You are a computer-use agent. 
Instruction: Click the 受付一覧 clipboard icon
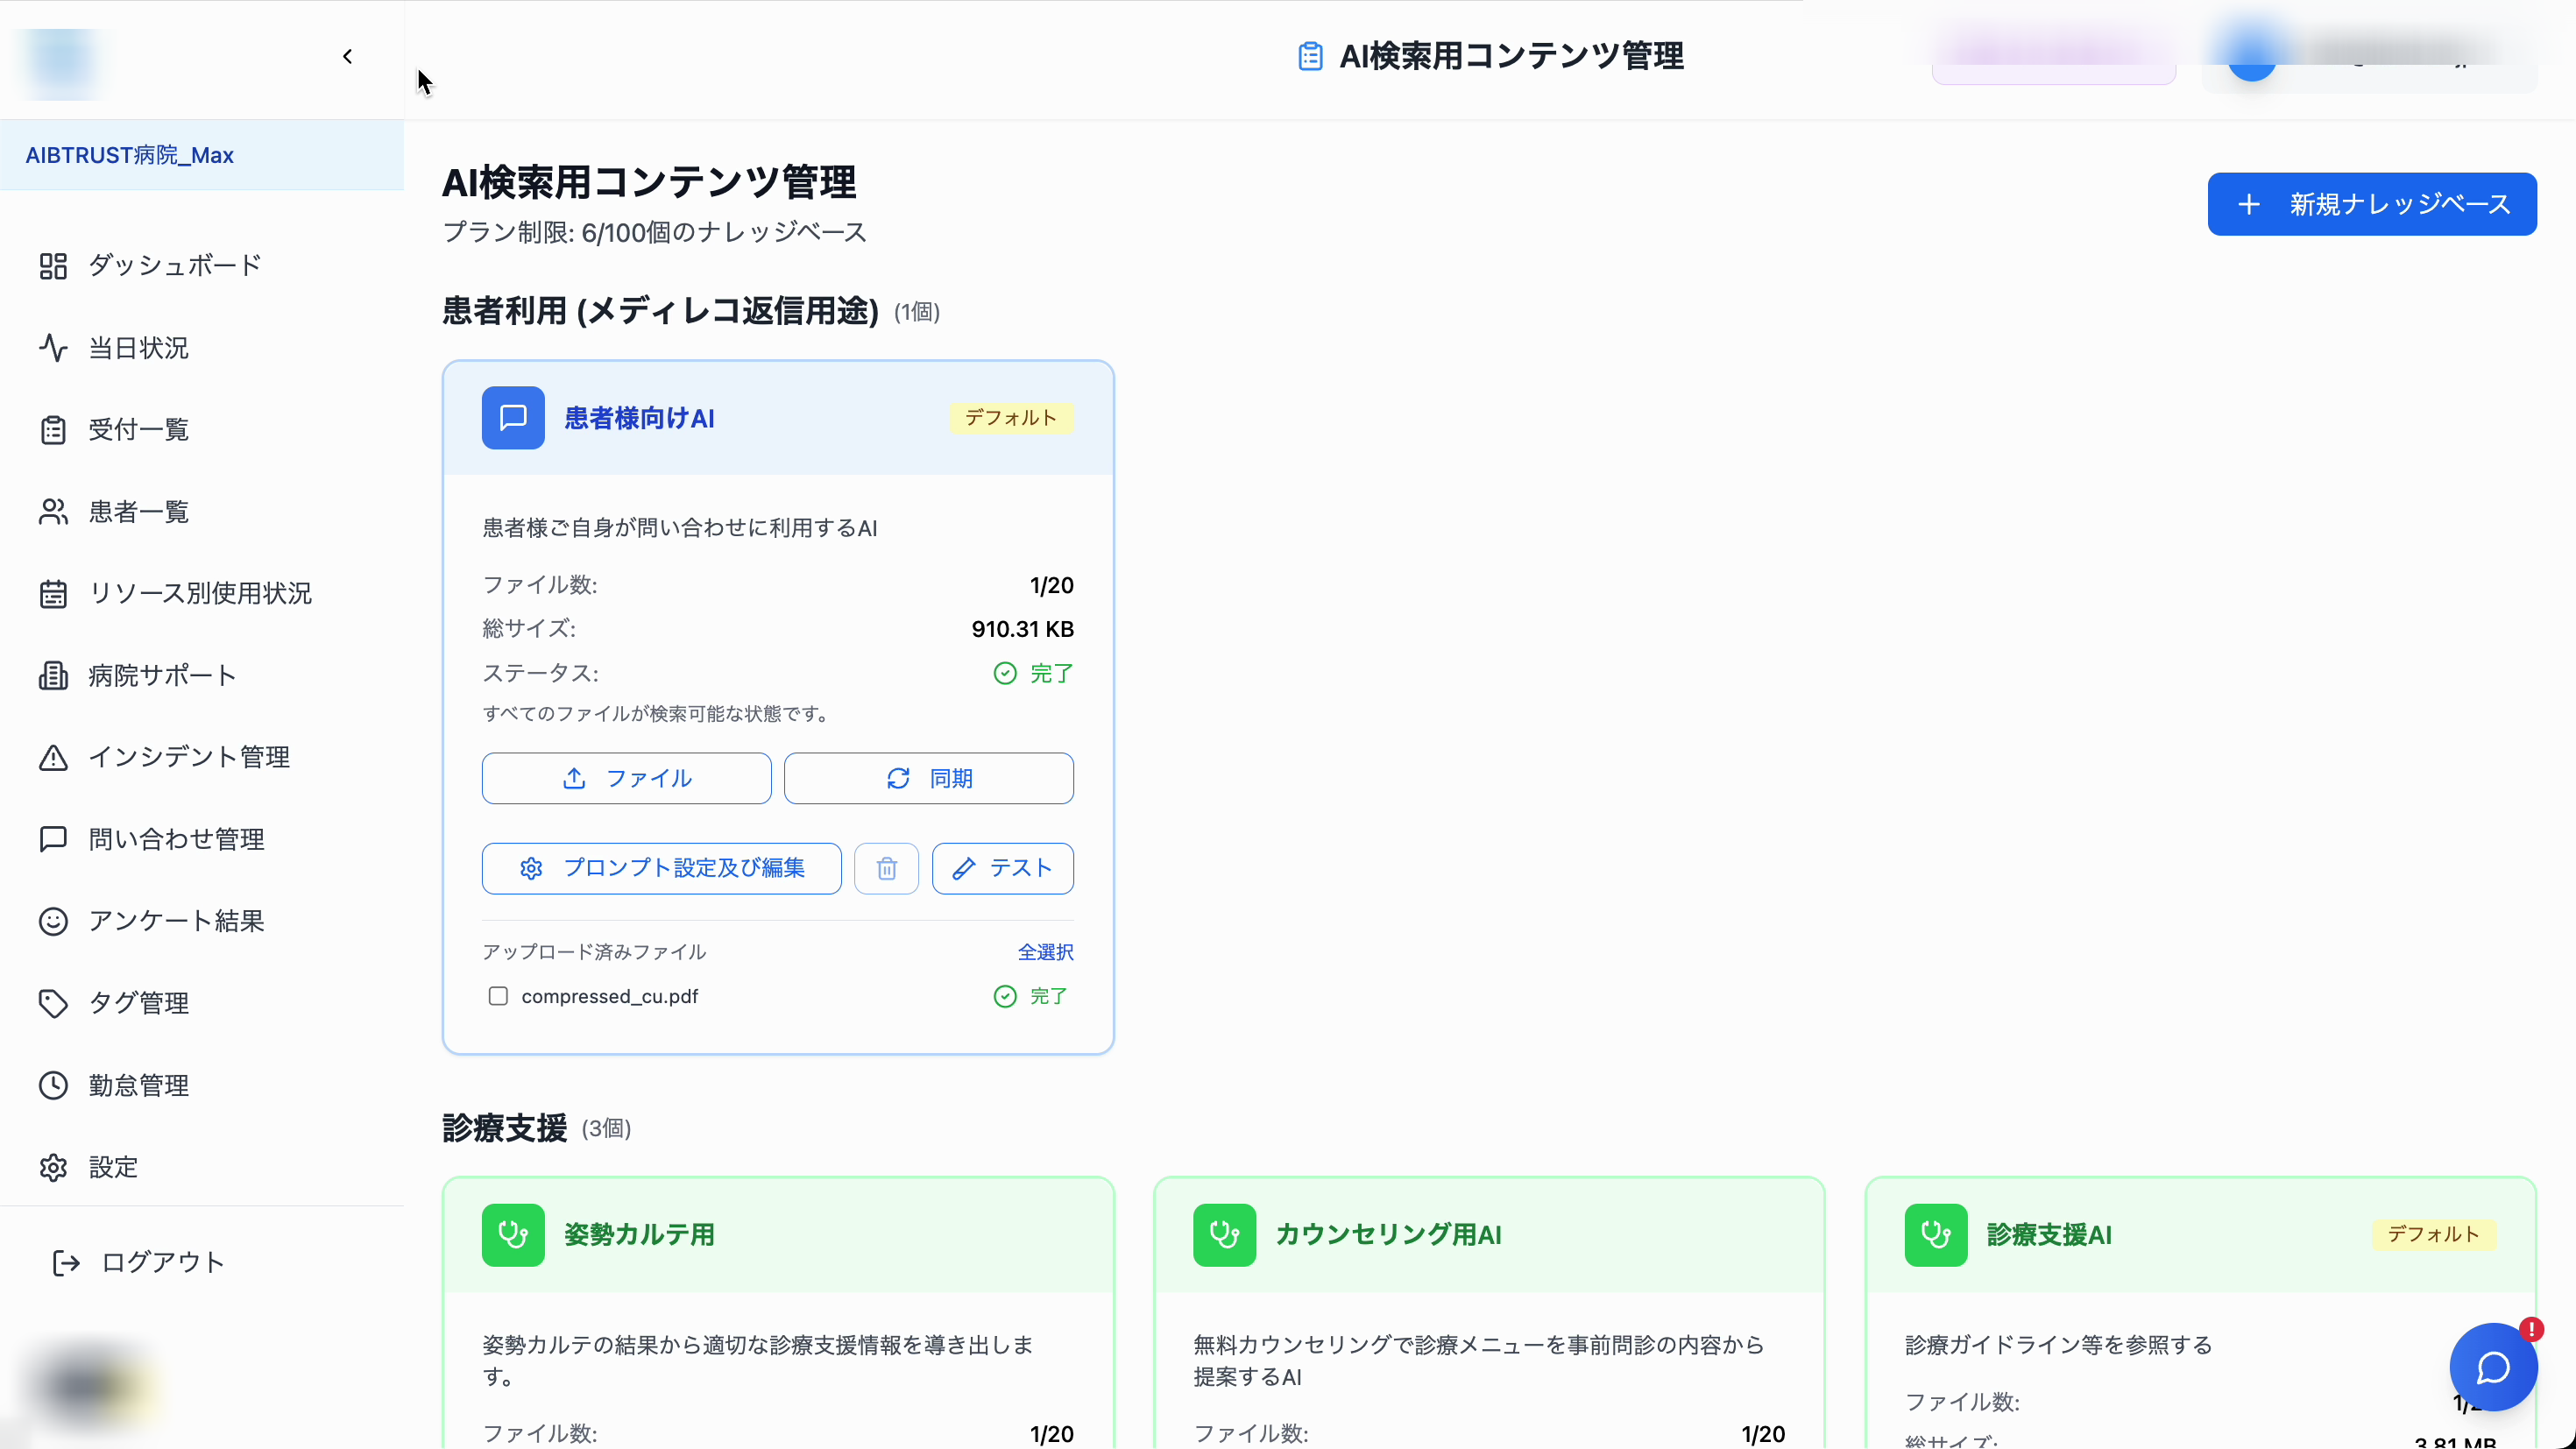(x=53, y=429)
